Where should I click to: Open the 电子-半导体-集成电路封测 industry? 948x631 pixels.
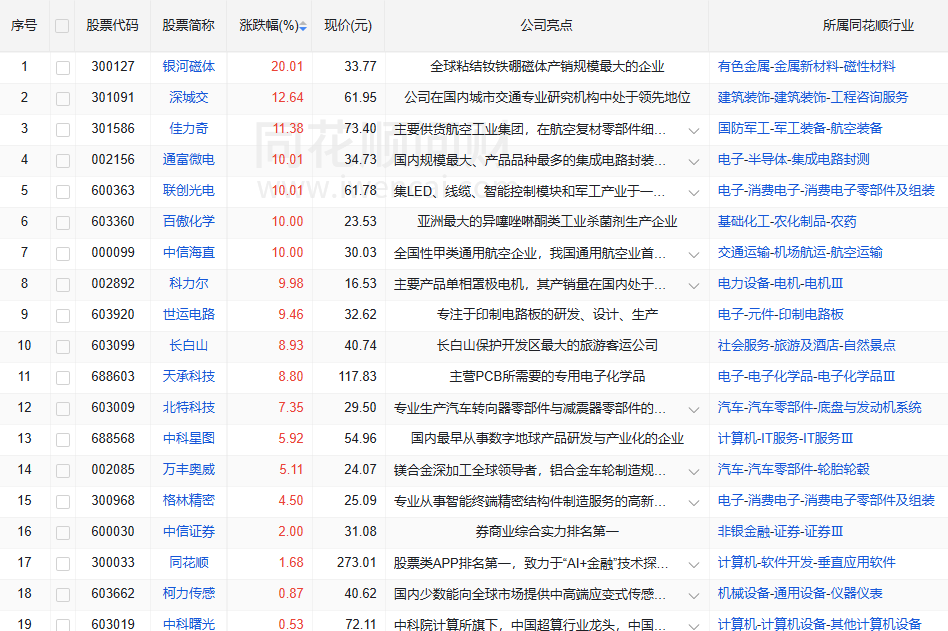pyautogui.click(x=793, y=160)
